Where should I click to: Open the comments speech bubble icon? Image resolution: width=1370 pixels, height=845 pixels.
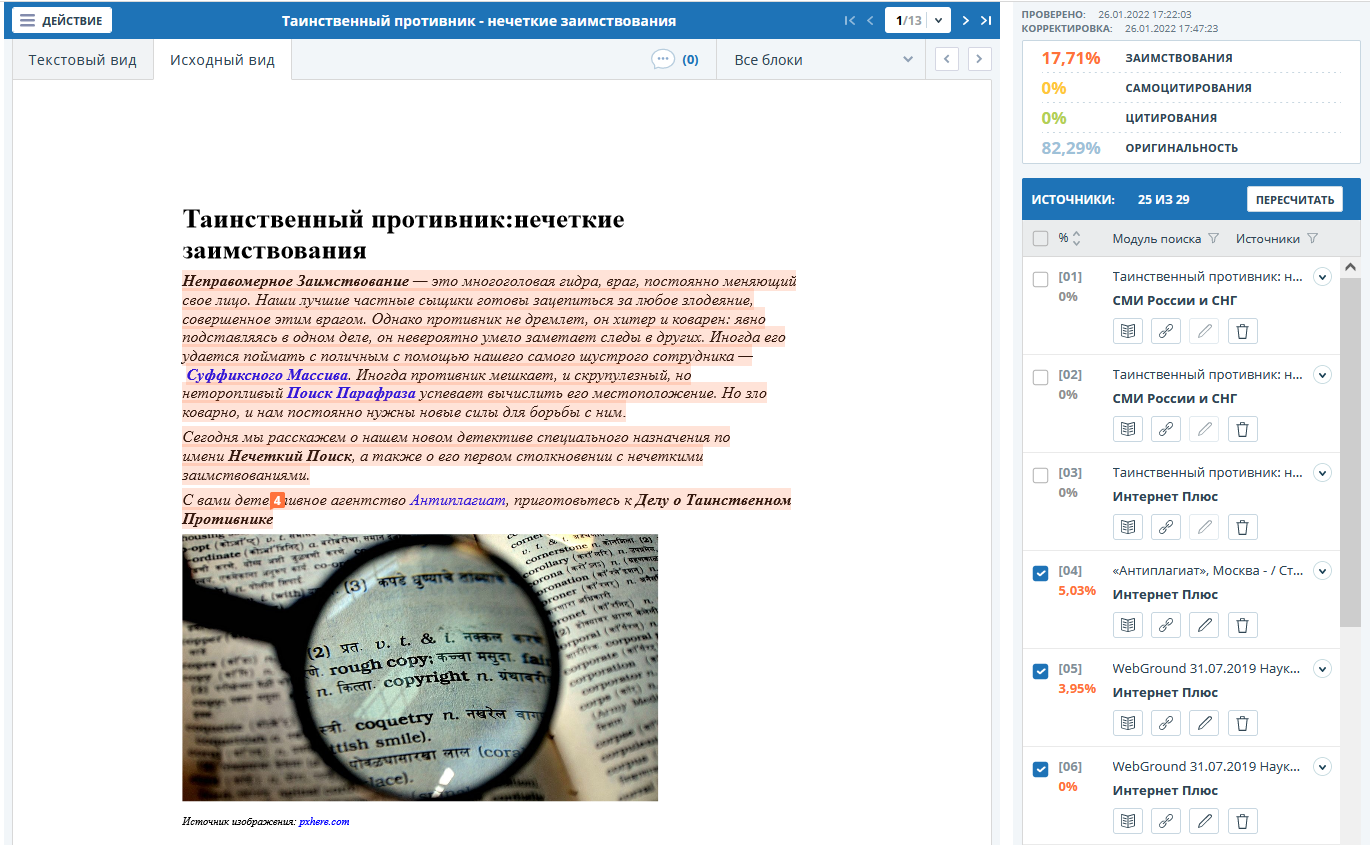pos(662,60)
